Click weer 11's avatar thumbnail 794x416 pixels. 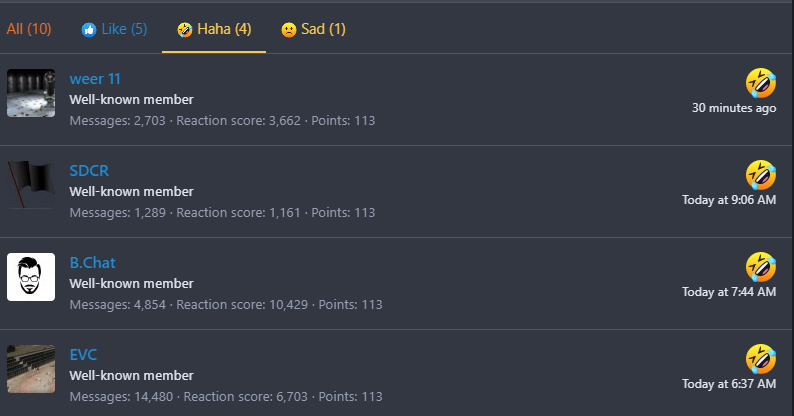31,93
